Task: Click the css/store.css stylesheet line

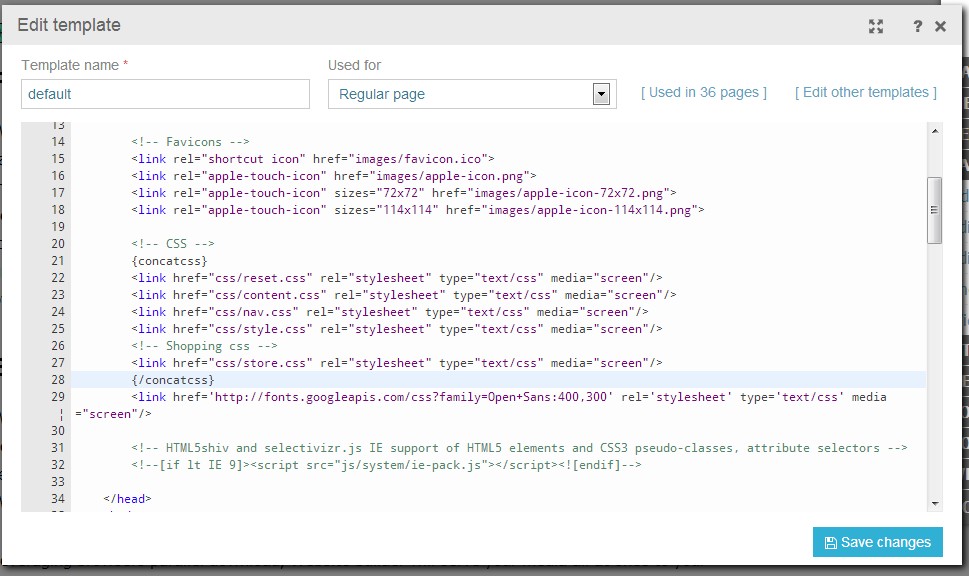Action: pyautogui.click(x=397, y=363)
